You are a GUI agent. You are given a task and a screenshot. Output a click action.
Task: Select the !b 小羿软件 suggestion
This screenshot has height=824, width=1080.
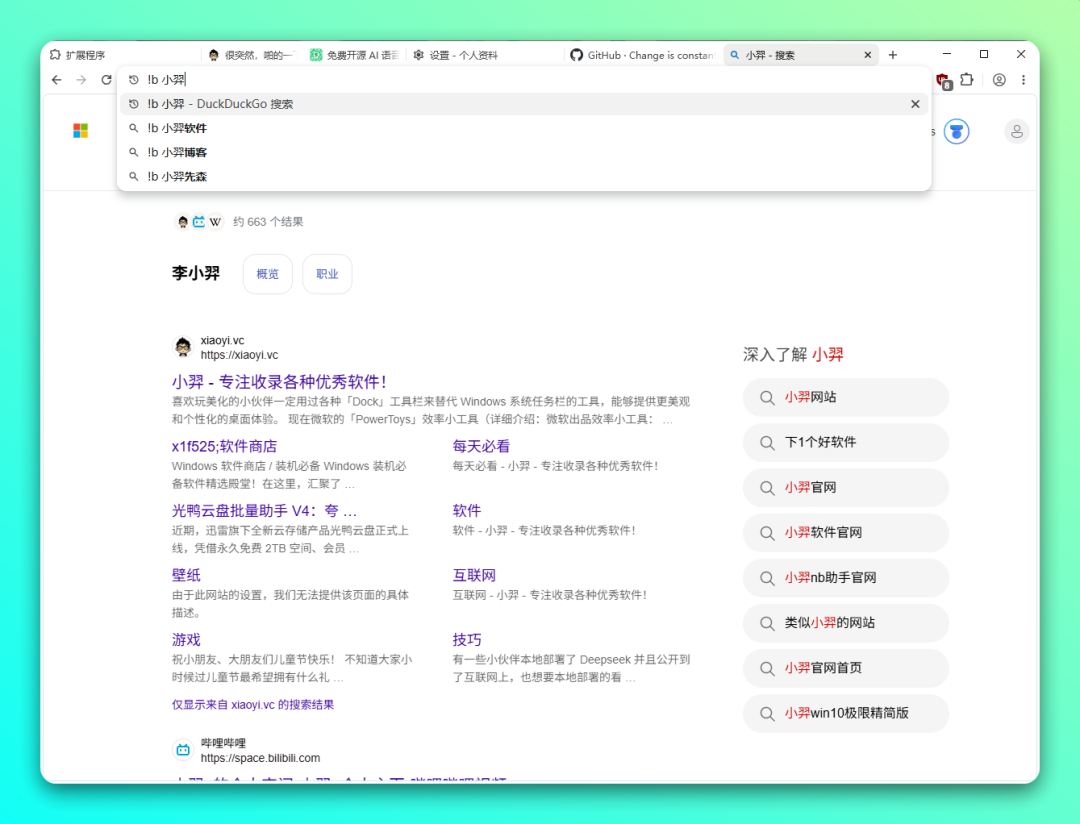click(x=523, y=128)
